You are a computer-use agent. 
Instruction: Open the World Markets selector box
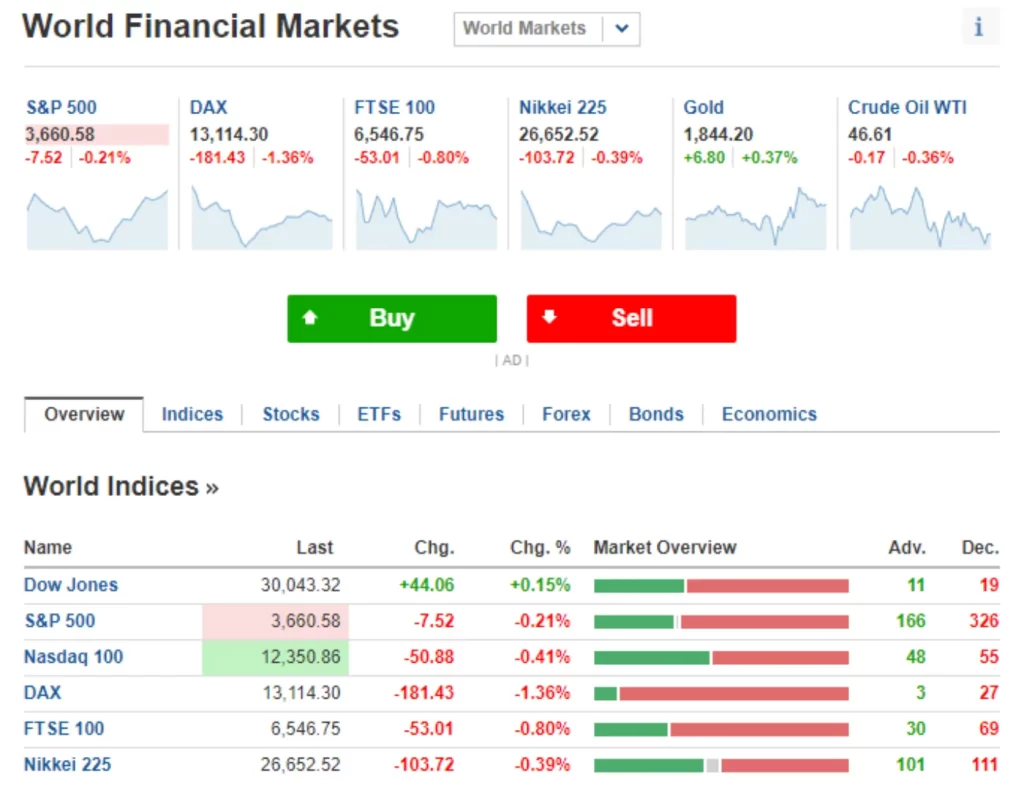click(x=547, y=29)
